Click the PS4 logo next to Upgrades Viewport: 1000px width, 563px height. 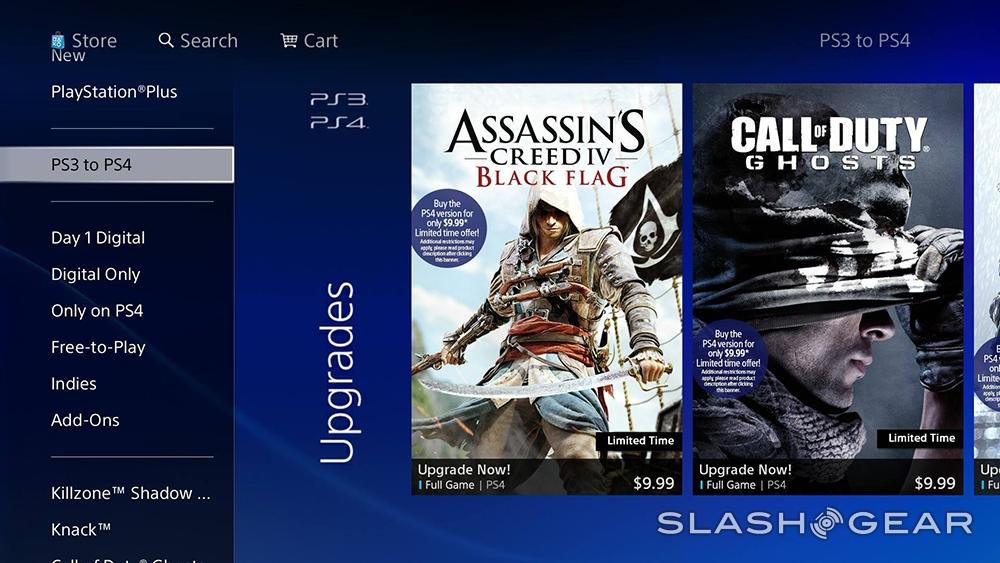[339, 122]
